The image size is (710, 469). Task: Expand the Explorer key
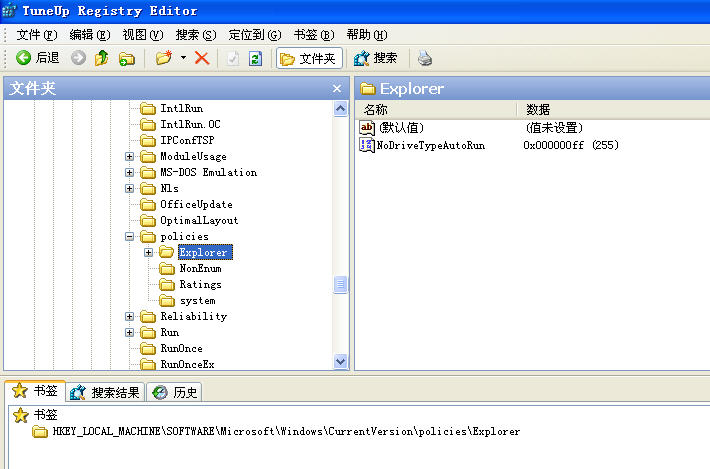(149, 253)
